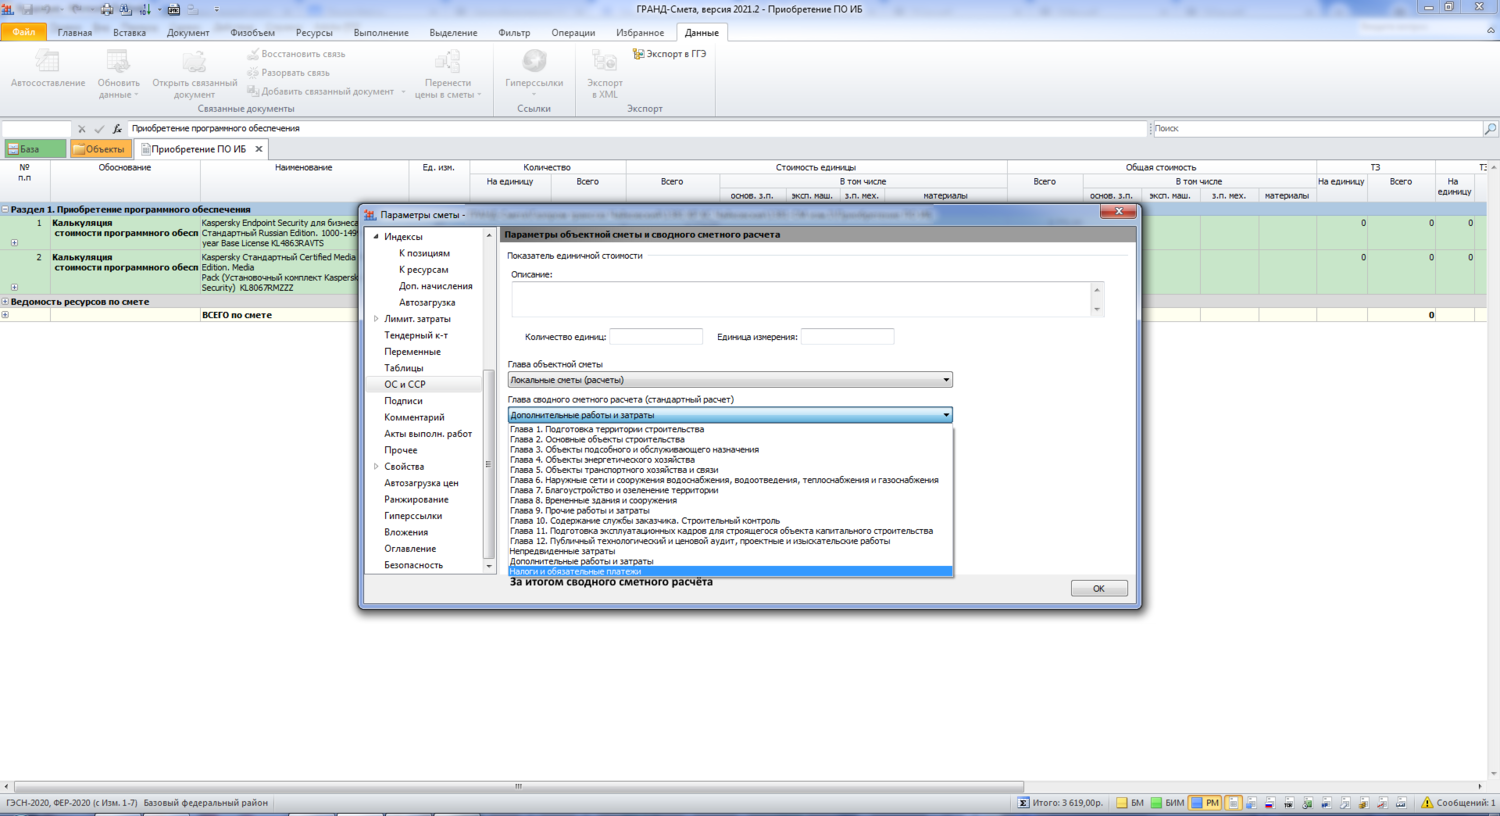Click the confirm checkmark in the formula bar

point(99,129)
